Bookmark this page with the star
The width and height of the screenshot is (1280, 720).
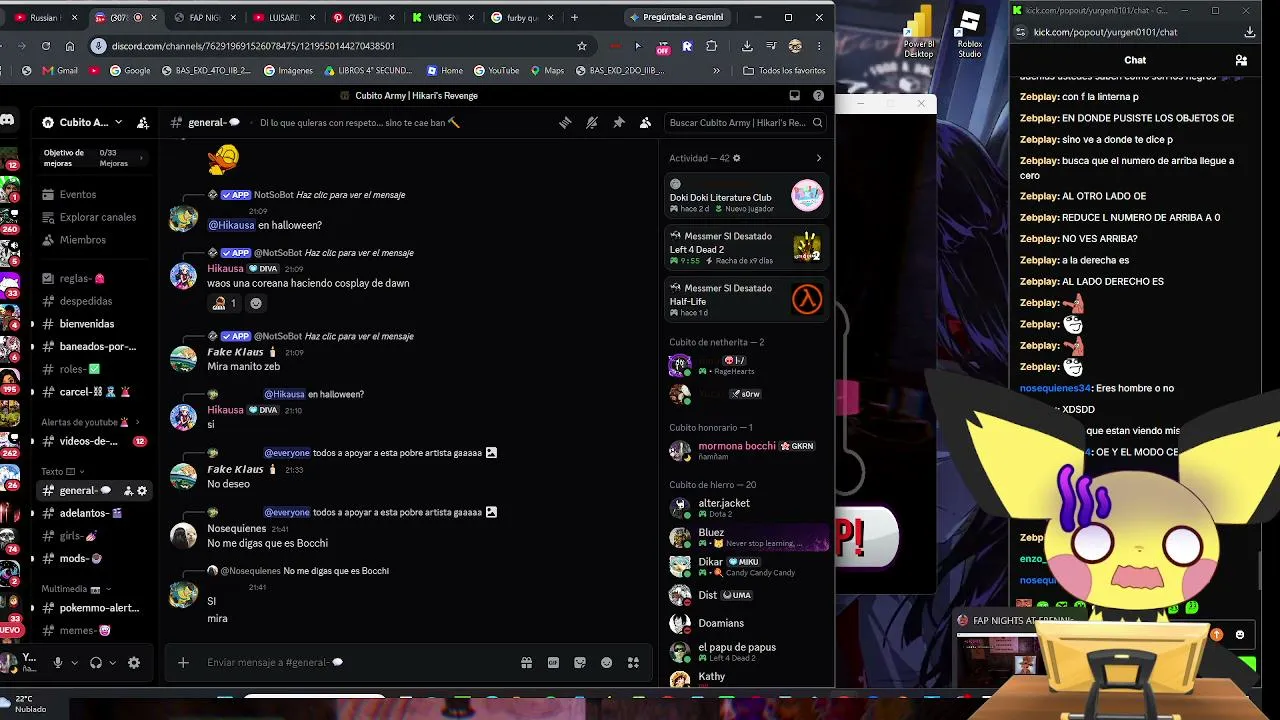(582, 46)
